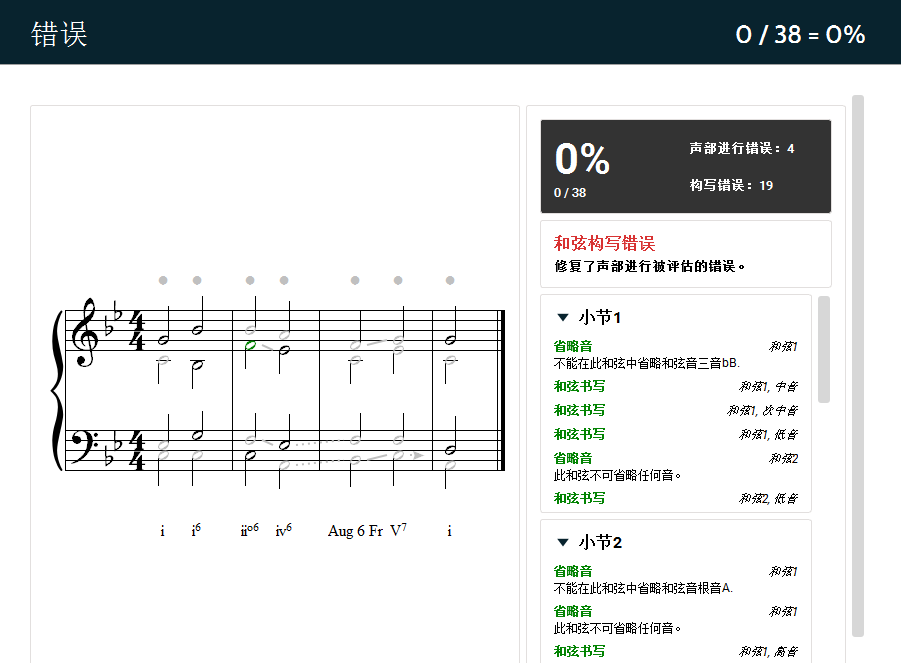Click the V7 chord label
Image resolution: width=901 pixels, height=663 pixels.
click(x=398, y=530)
